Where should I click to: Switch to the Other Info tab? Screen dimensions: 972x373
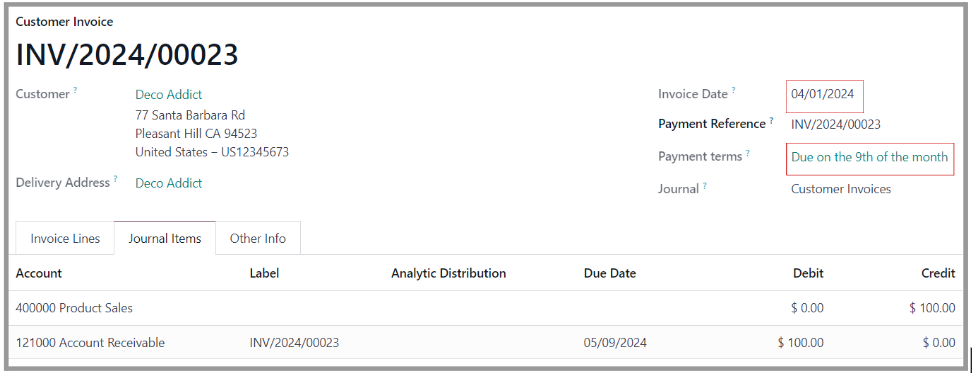[x=258, y=239]
